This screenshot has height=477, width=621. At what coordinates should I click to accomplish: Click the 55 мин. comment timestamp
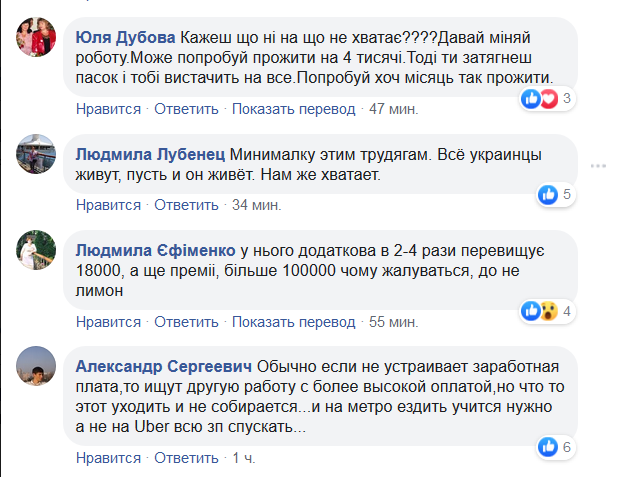[391, 322]
